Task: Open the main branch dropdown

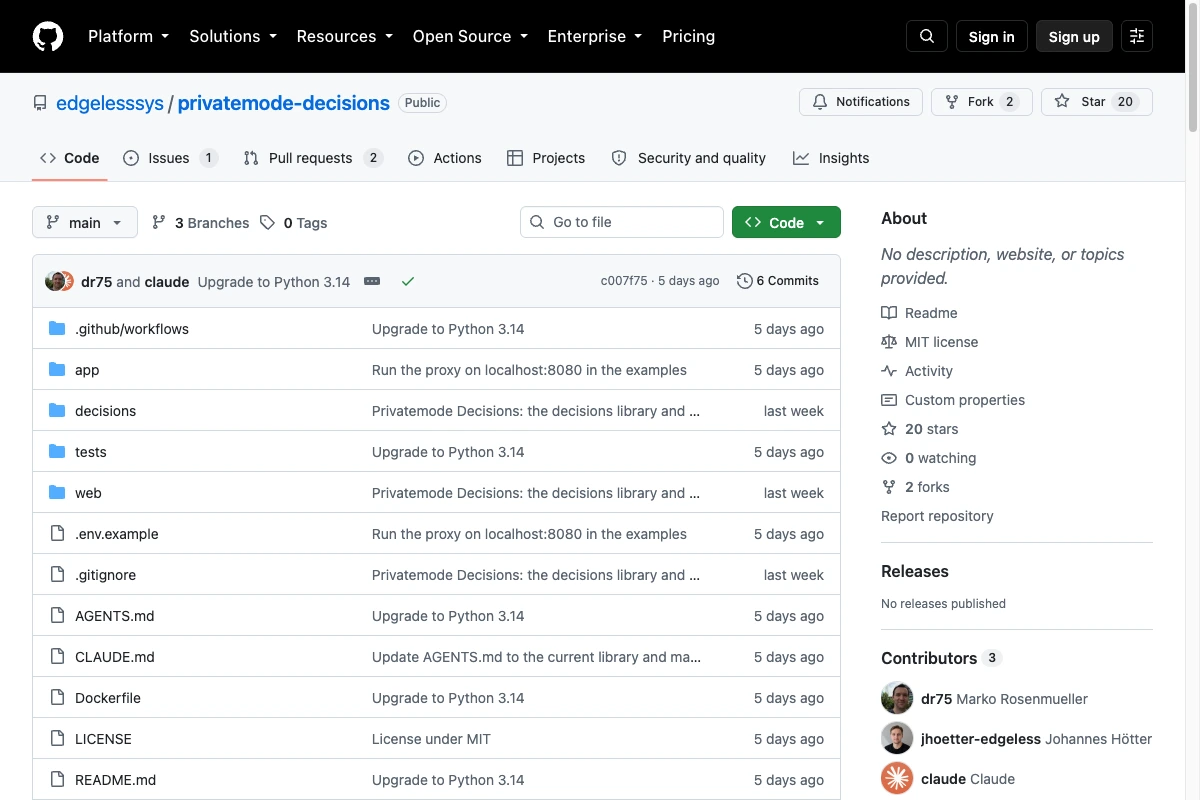Action: coord(85,223)
